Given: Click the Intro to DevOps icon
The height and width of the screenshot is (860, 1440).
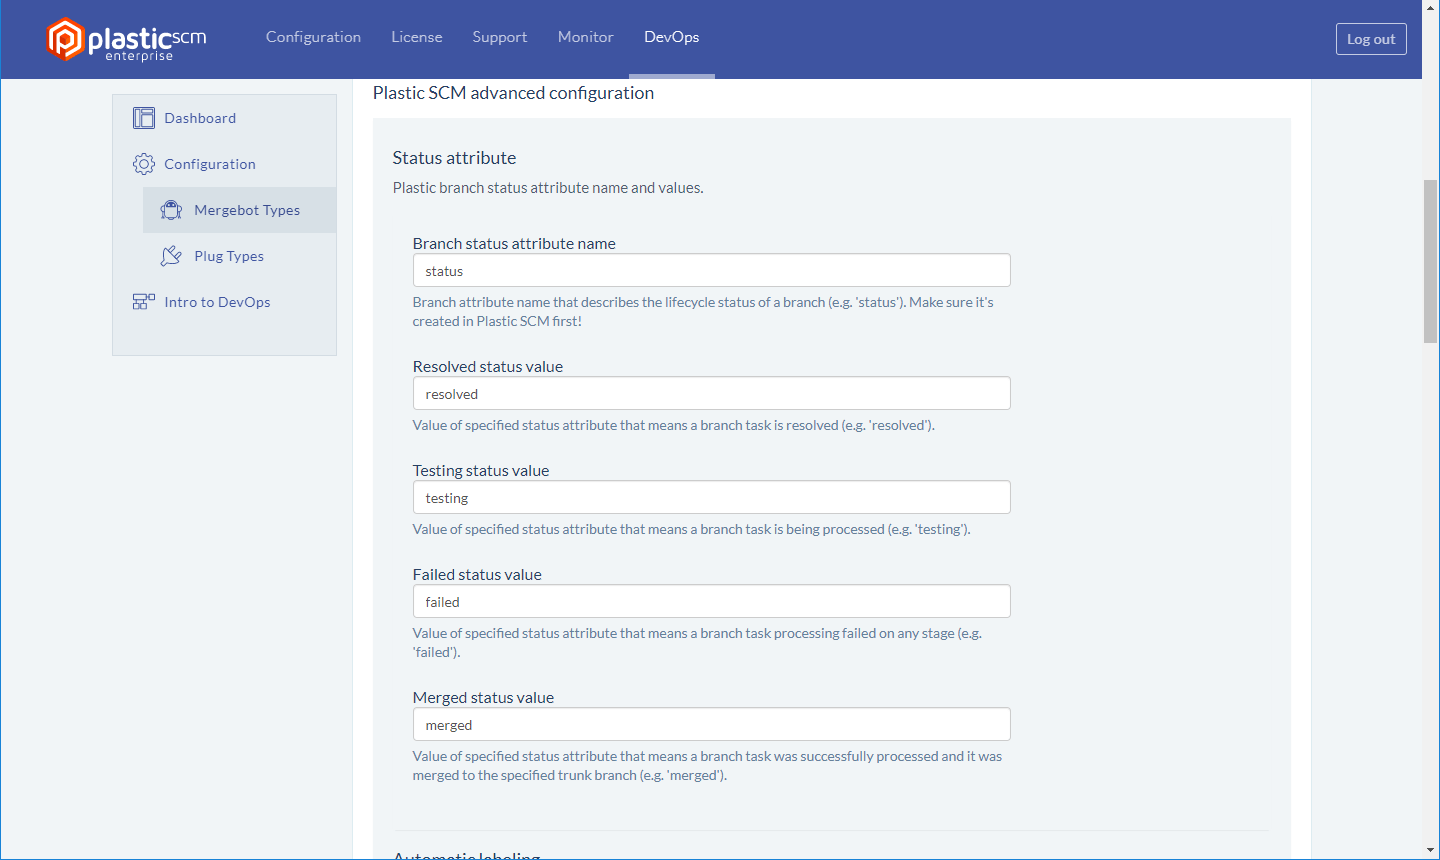Looking at the screenshot, I should pyautogui.click(x=144, y=301).
